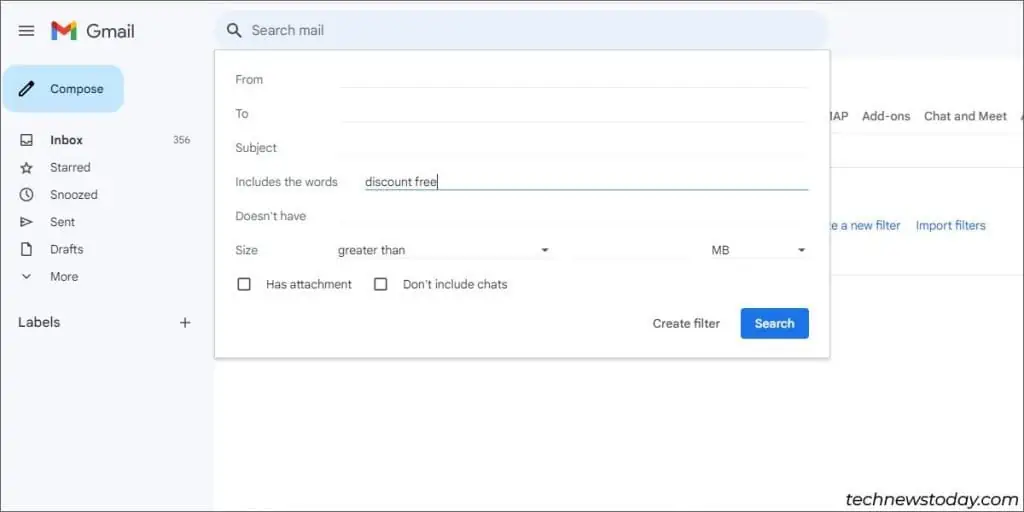Open the greater than size dropdown

(x=443, y=250)
